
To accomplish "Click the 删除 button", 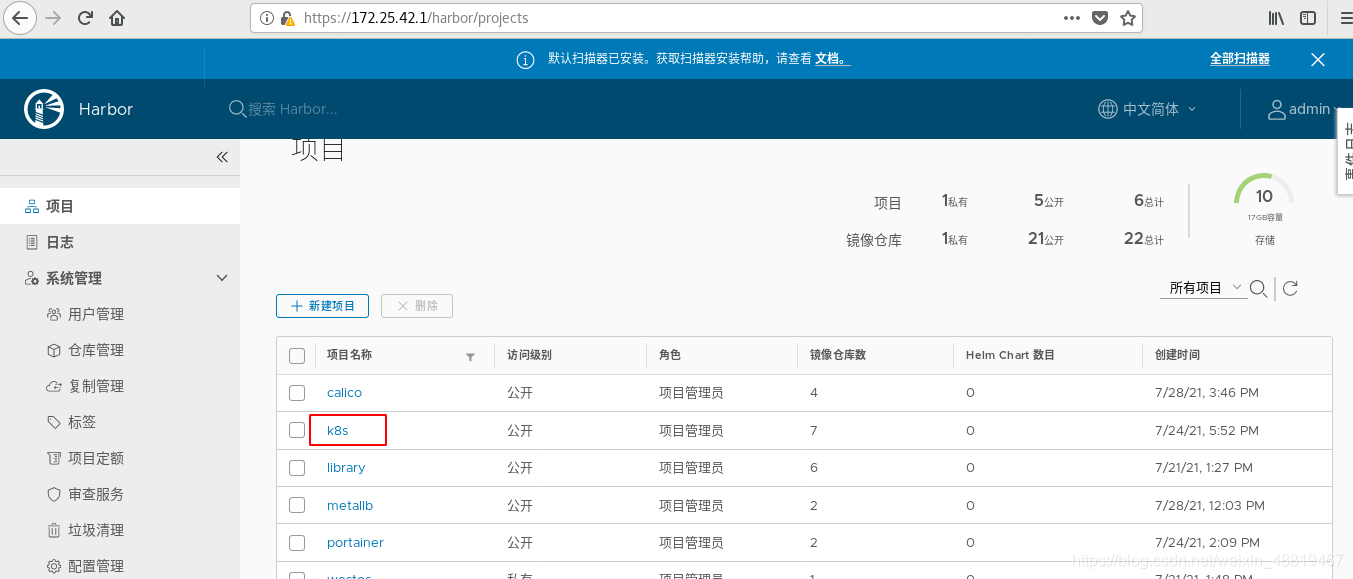I will 417,306.
